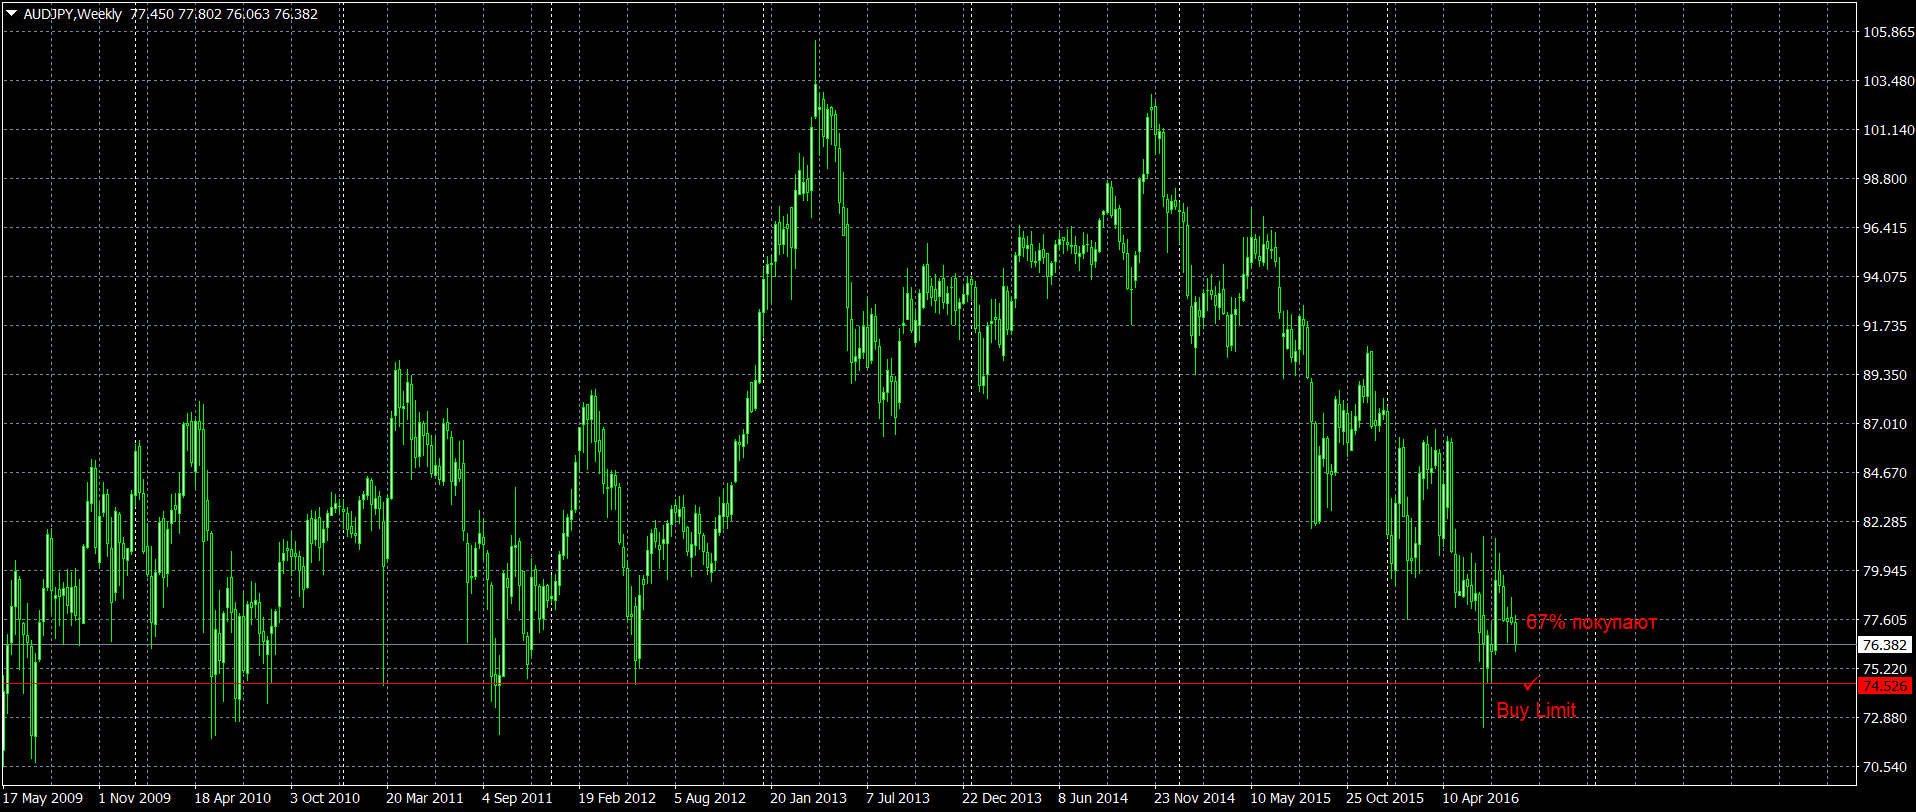Select the 17 May 2009 date label
Image resolution: width=1916 pixels, height=812 pixels.
pyautogui.click(x=43, y=798)
